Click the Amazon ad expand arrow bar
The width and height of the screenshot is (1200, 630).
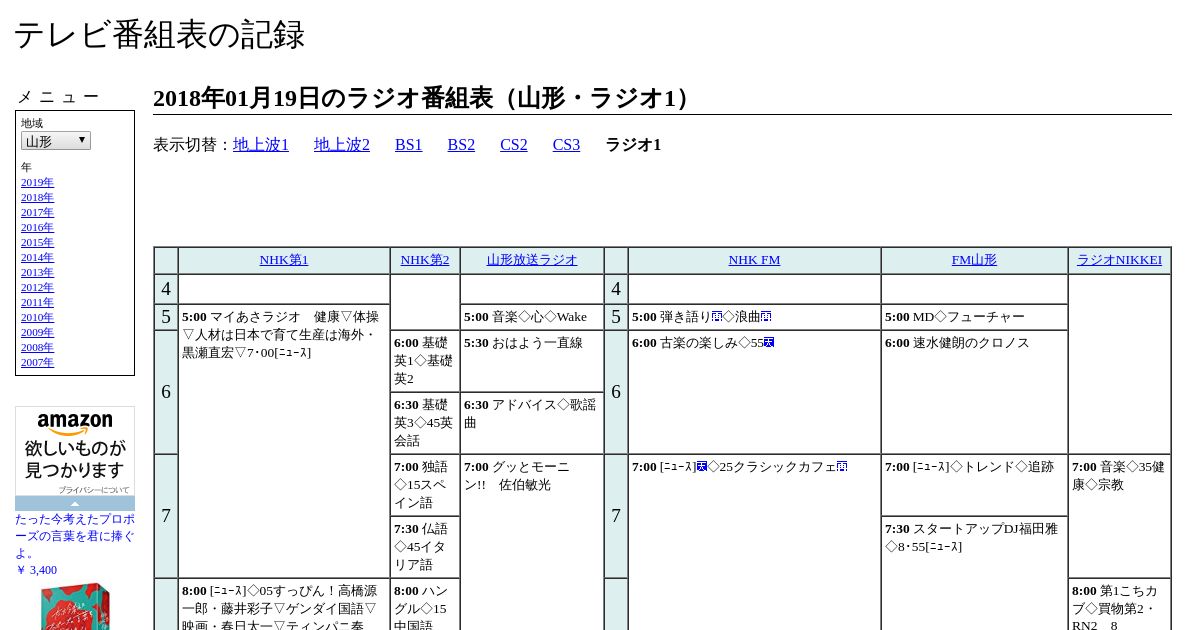(75, 503)
